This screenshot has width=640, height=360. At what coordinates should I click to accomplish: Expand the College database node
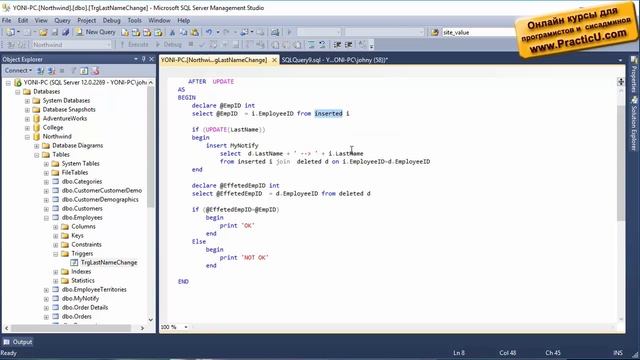[27, 127]
